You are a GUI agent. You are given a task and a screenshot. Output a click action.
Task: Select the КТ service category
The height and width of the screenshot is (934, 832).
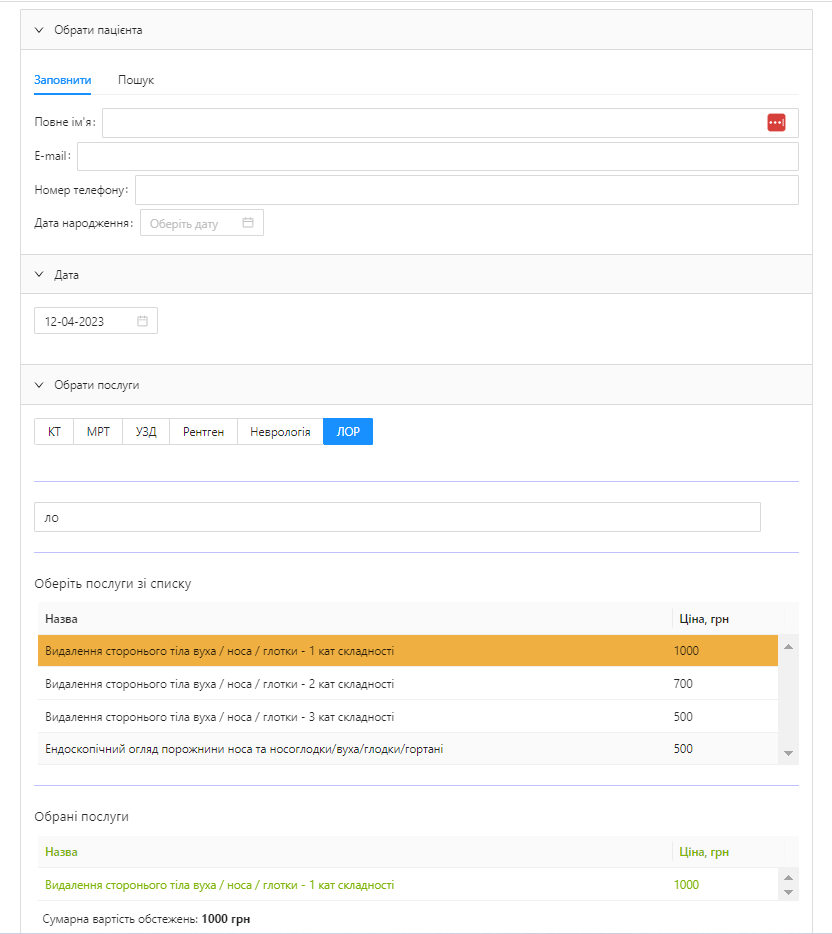(54, 432)
